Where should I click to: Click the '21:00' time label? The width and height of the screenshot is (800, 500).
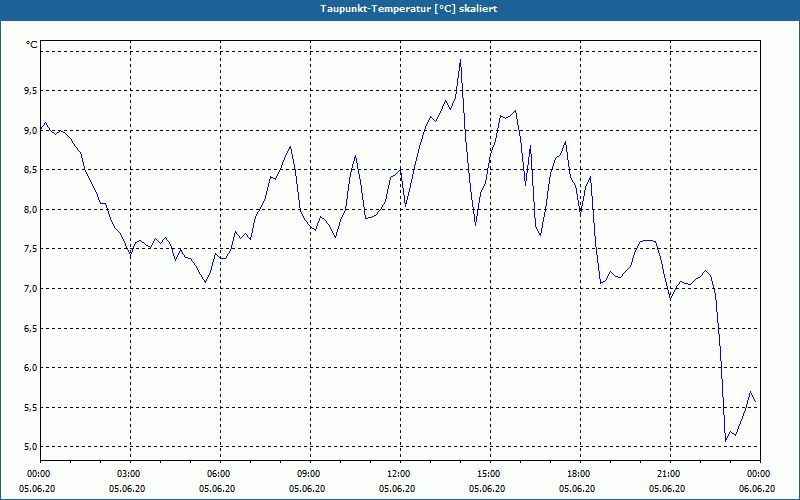coord(670,474)
